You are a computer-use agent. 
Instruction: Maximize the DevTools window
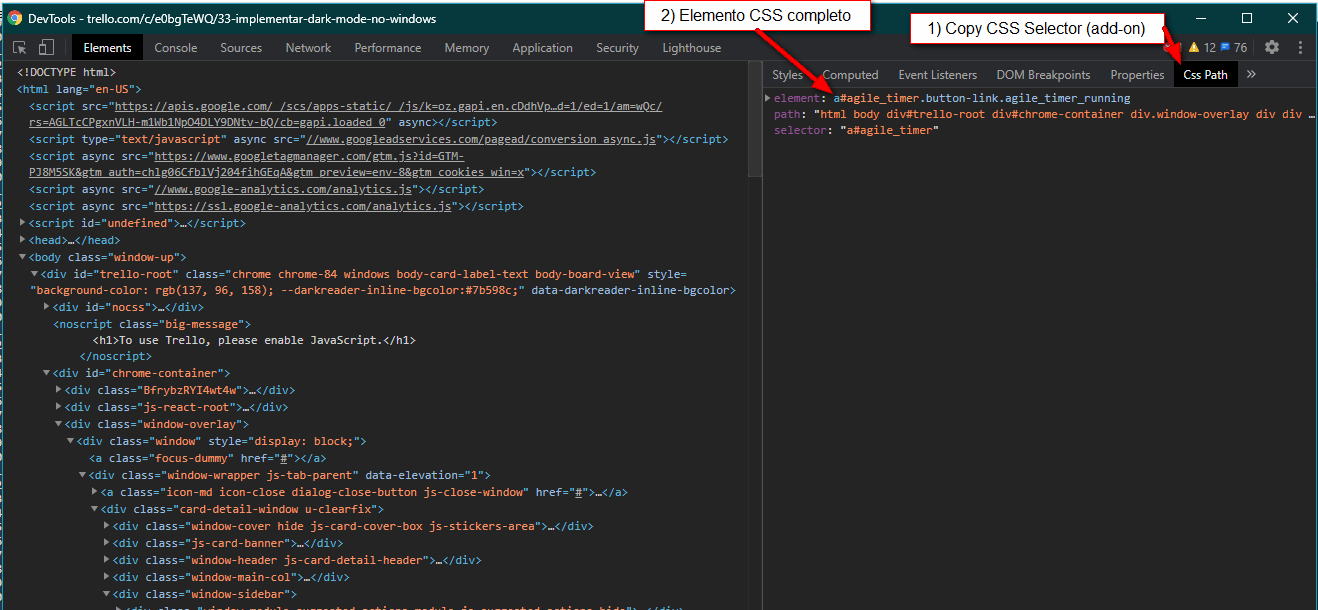(1247, 18)
